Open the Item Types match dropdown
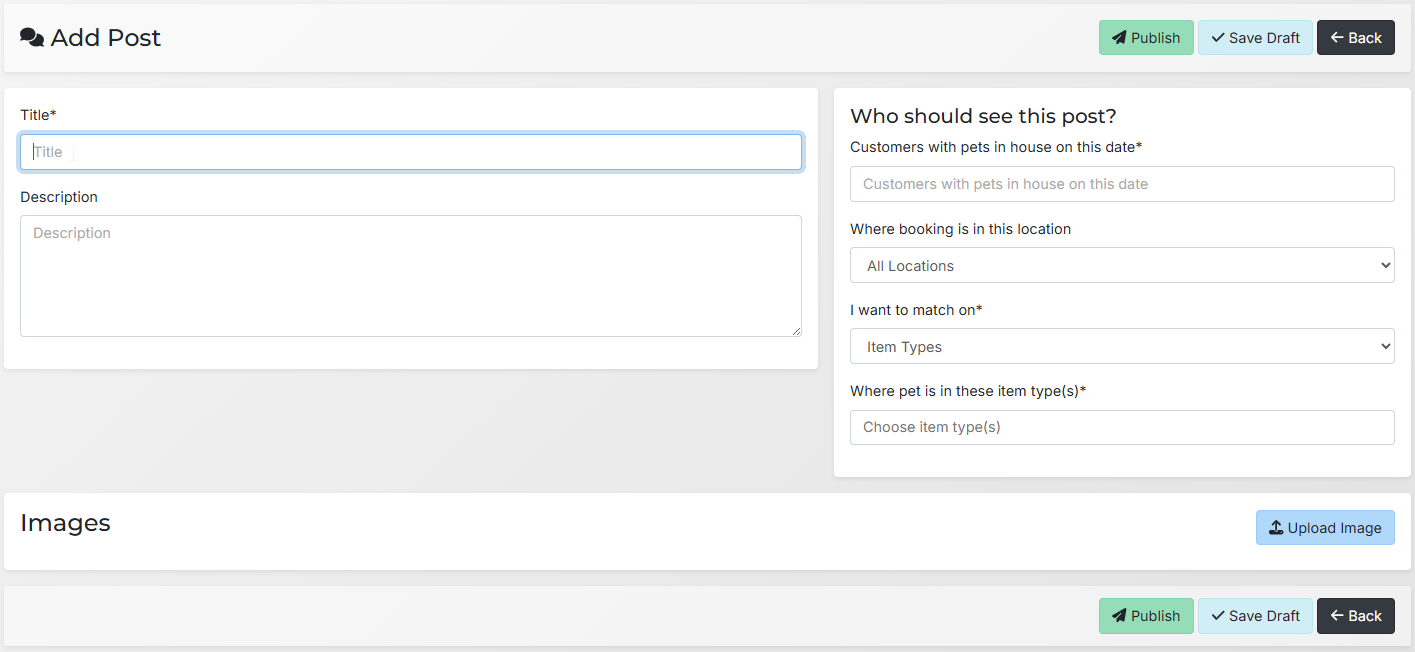 1122,346
